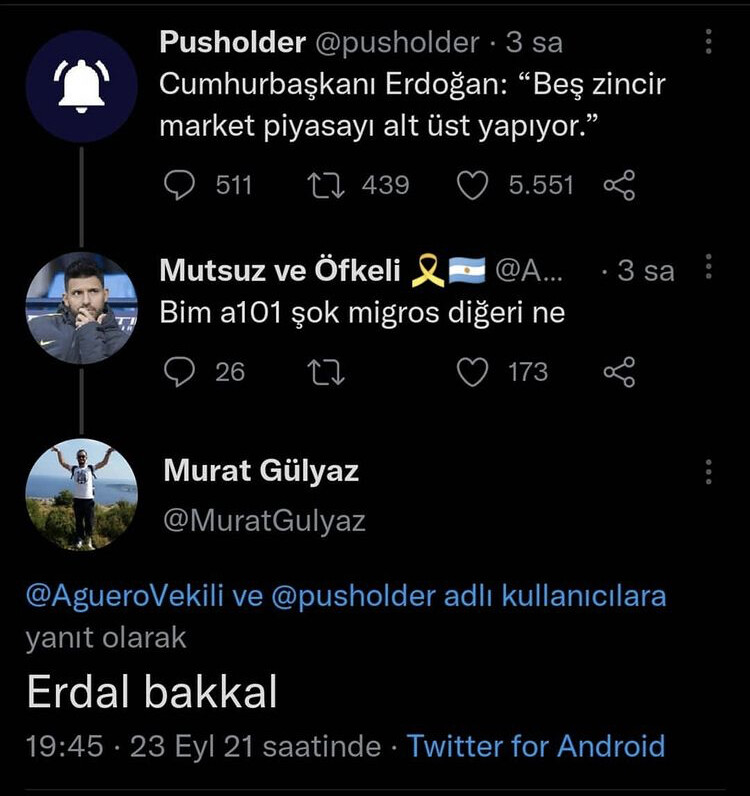
Task: Open more options for Pusholder tweet
Action: pyautogui.click(x=708, y=42)
